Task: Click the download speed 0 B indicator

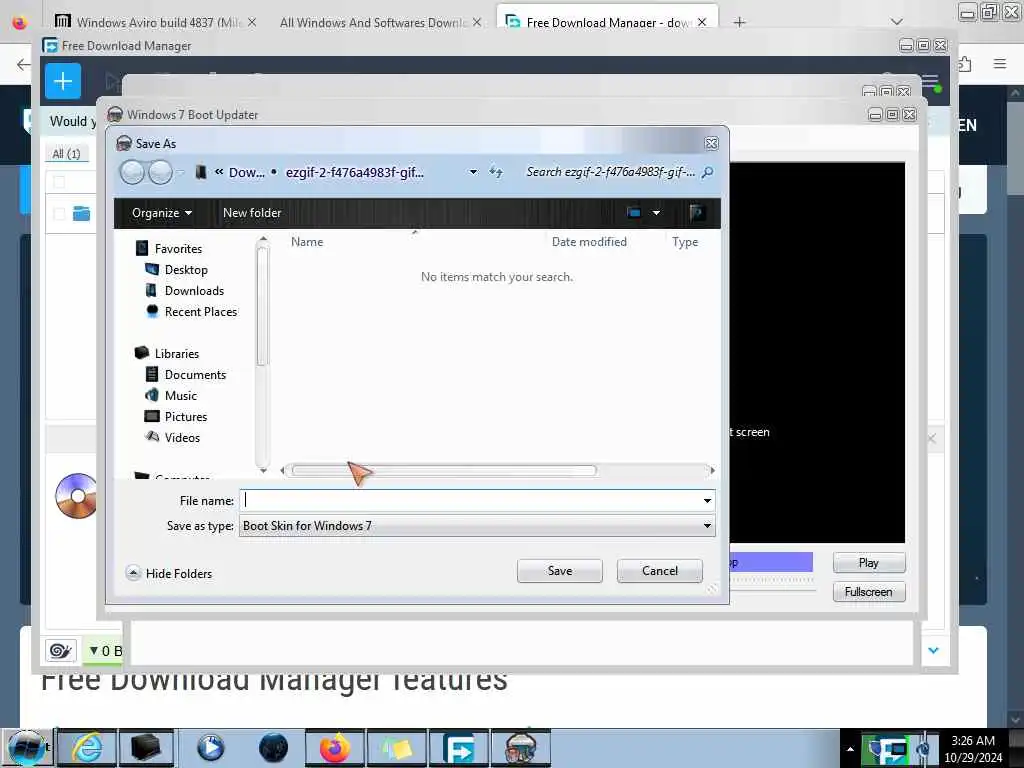Action: tap(104, 650)
